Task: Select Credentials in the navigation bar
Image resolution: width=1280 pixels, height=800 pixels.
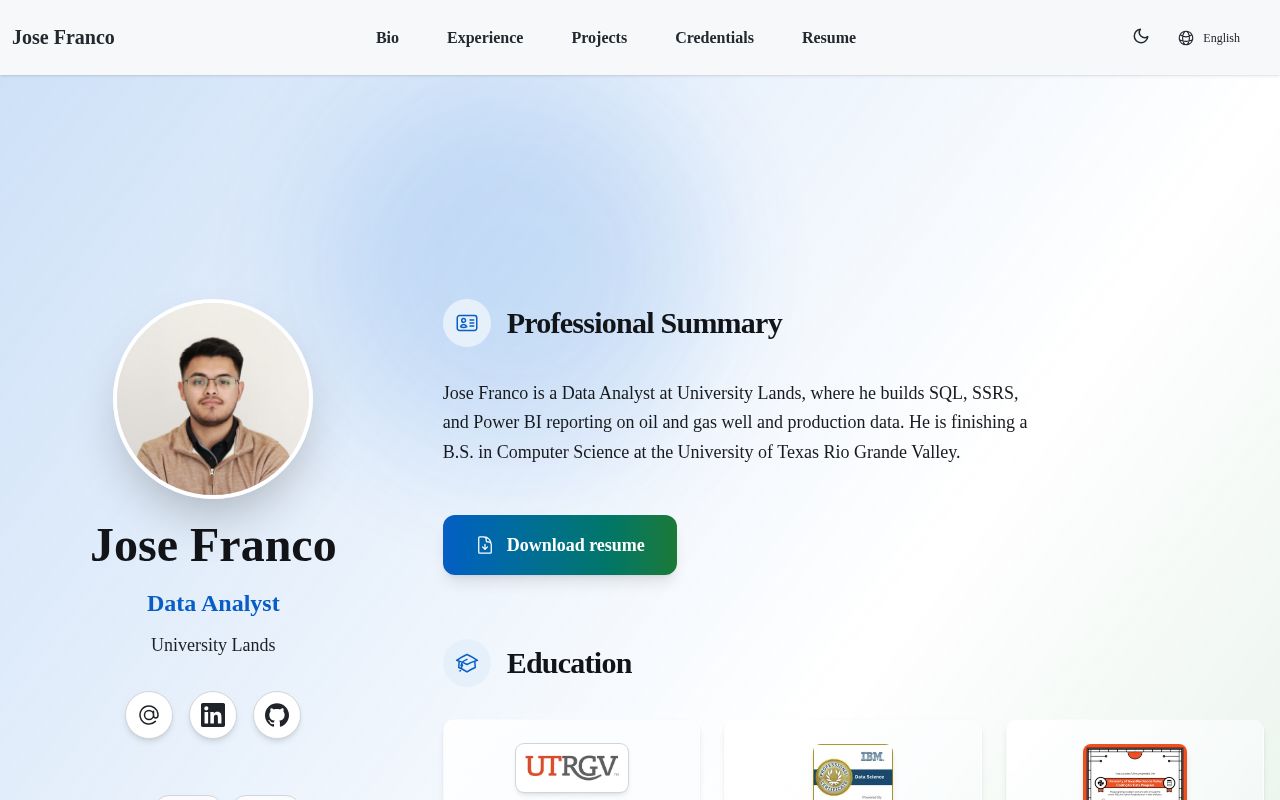Action: point(714,38)
